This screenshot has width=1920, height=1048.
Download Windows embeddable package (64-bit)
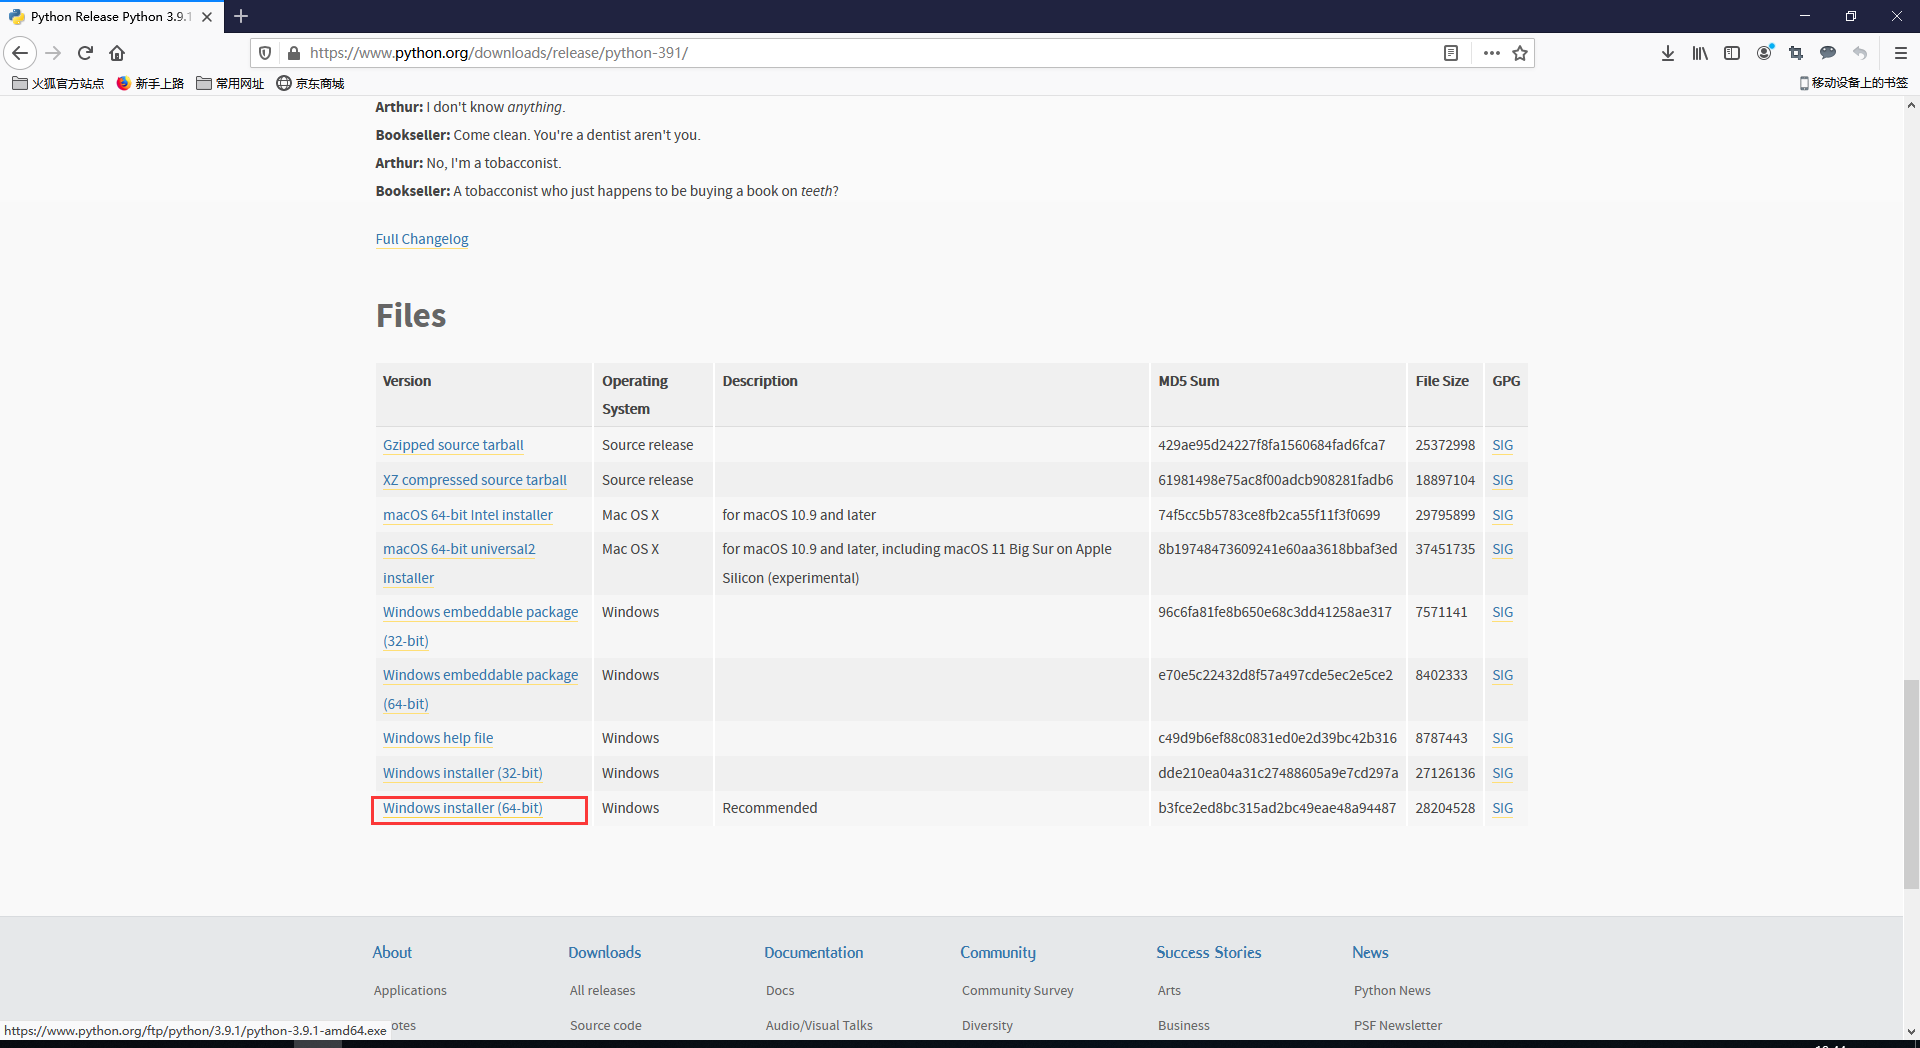point(480,675)
